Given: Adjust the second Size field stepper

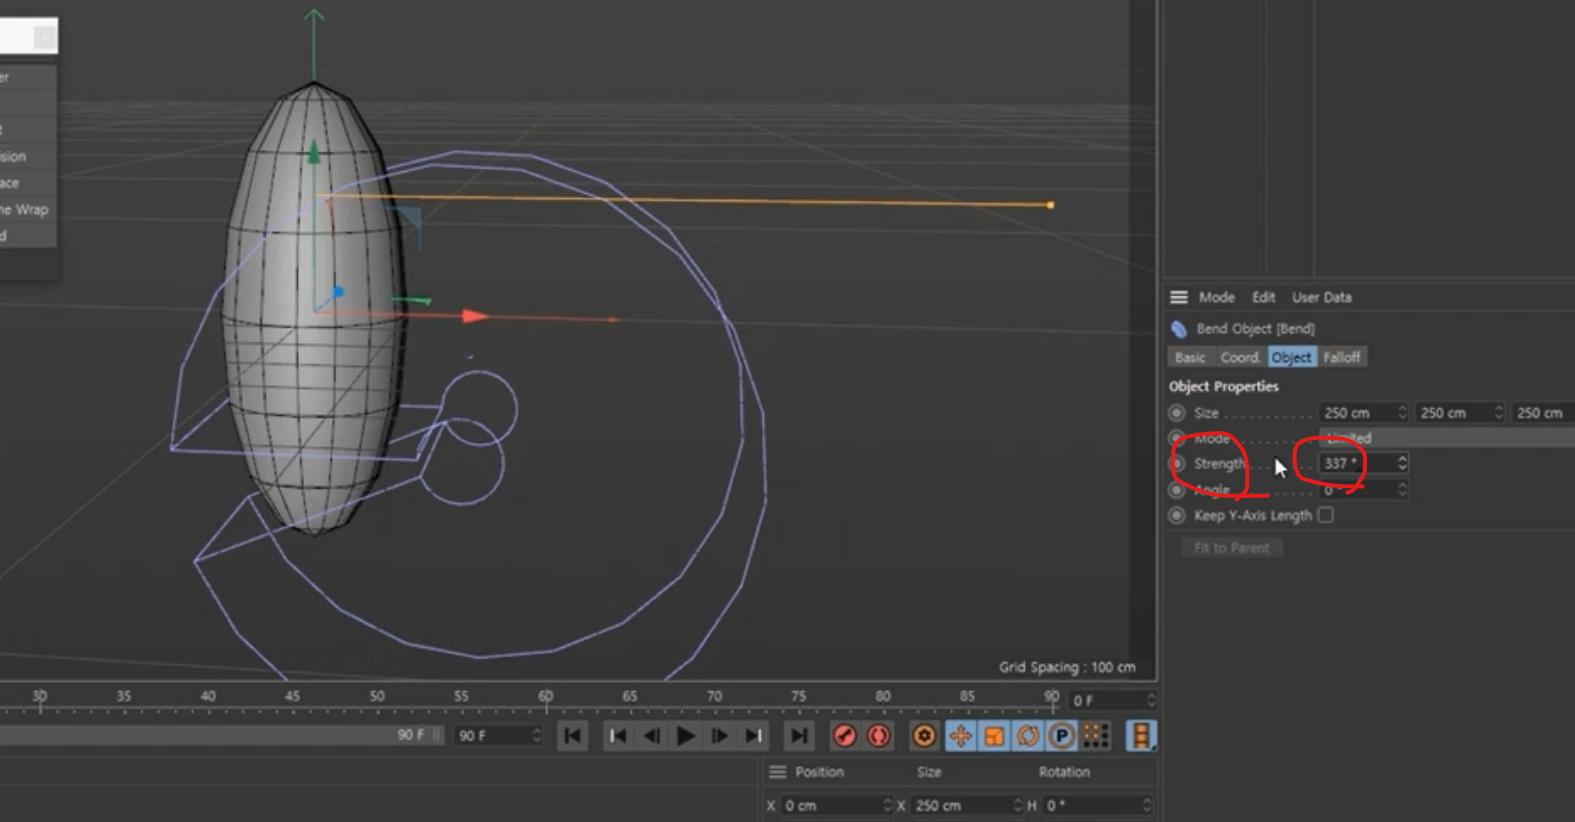Looking at the screenshot, I should [x=1499, y=413].
